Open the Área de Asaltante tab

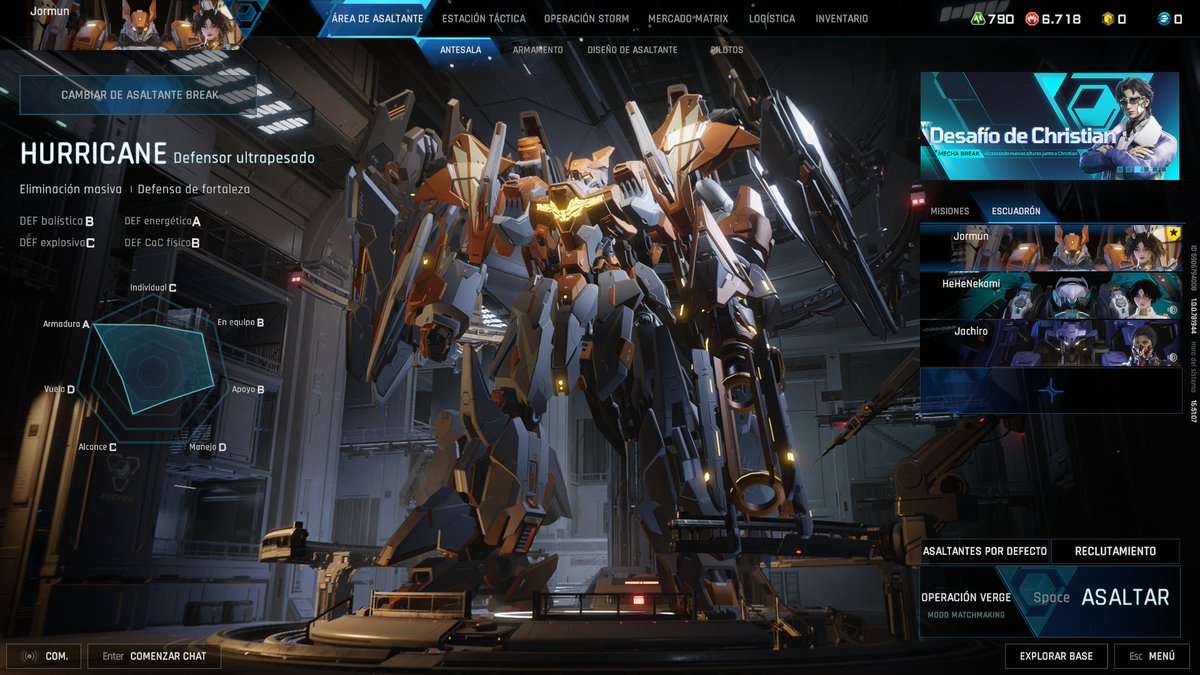(377, 19)
